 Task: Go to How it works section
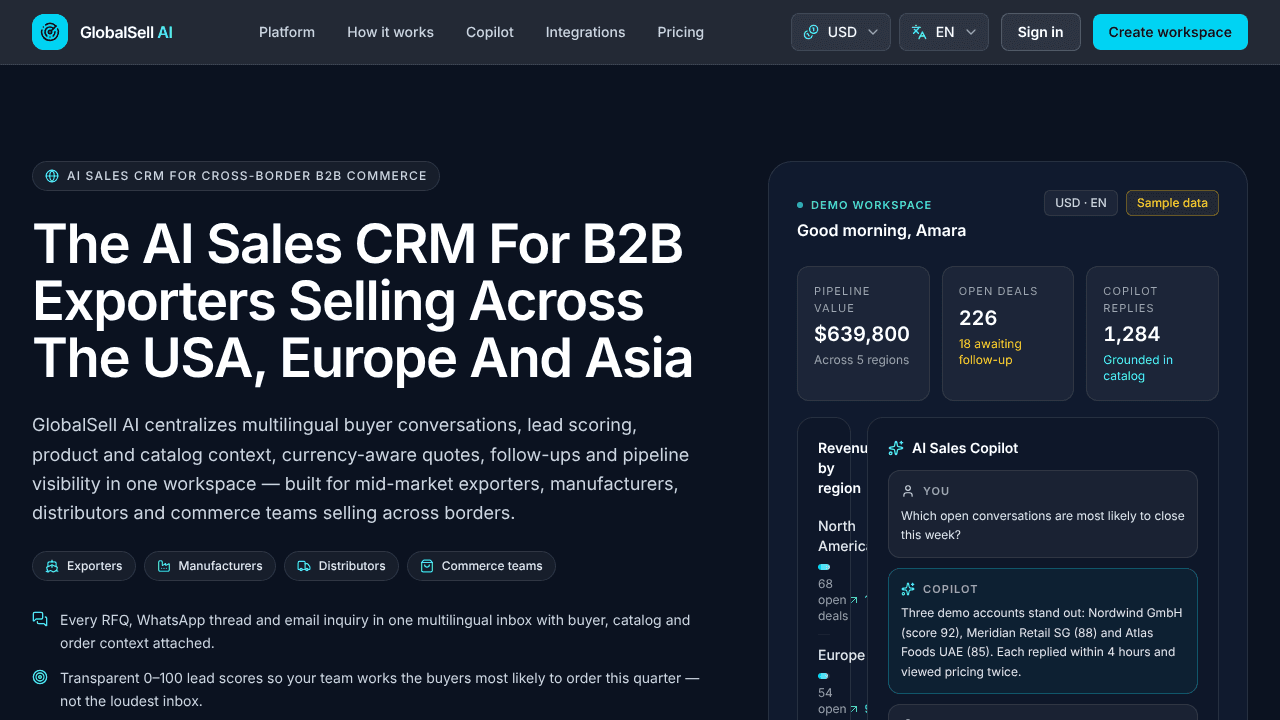[390, 32]
